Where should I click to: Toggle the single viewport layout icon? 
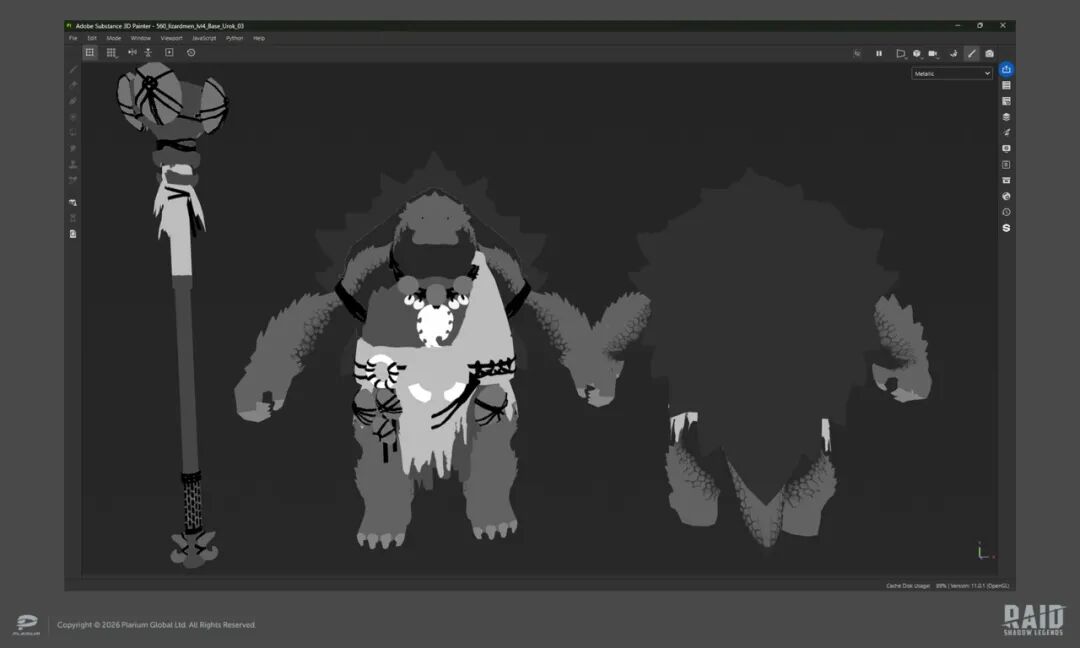pos(90,52)
